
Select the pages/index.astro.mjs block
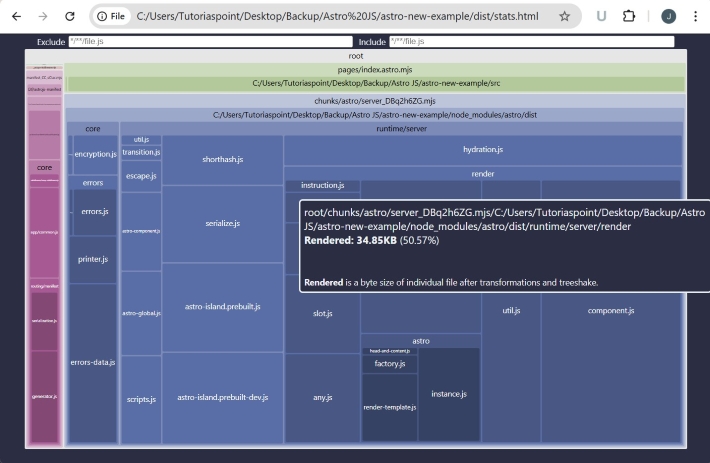coord(375,70)
